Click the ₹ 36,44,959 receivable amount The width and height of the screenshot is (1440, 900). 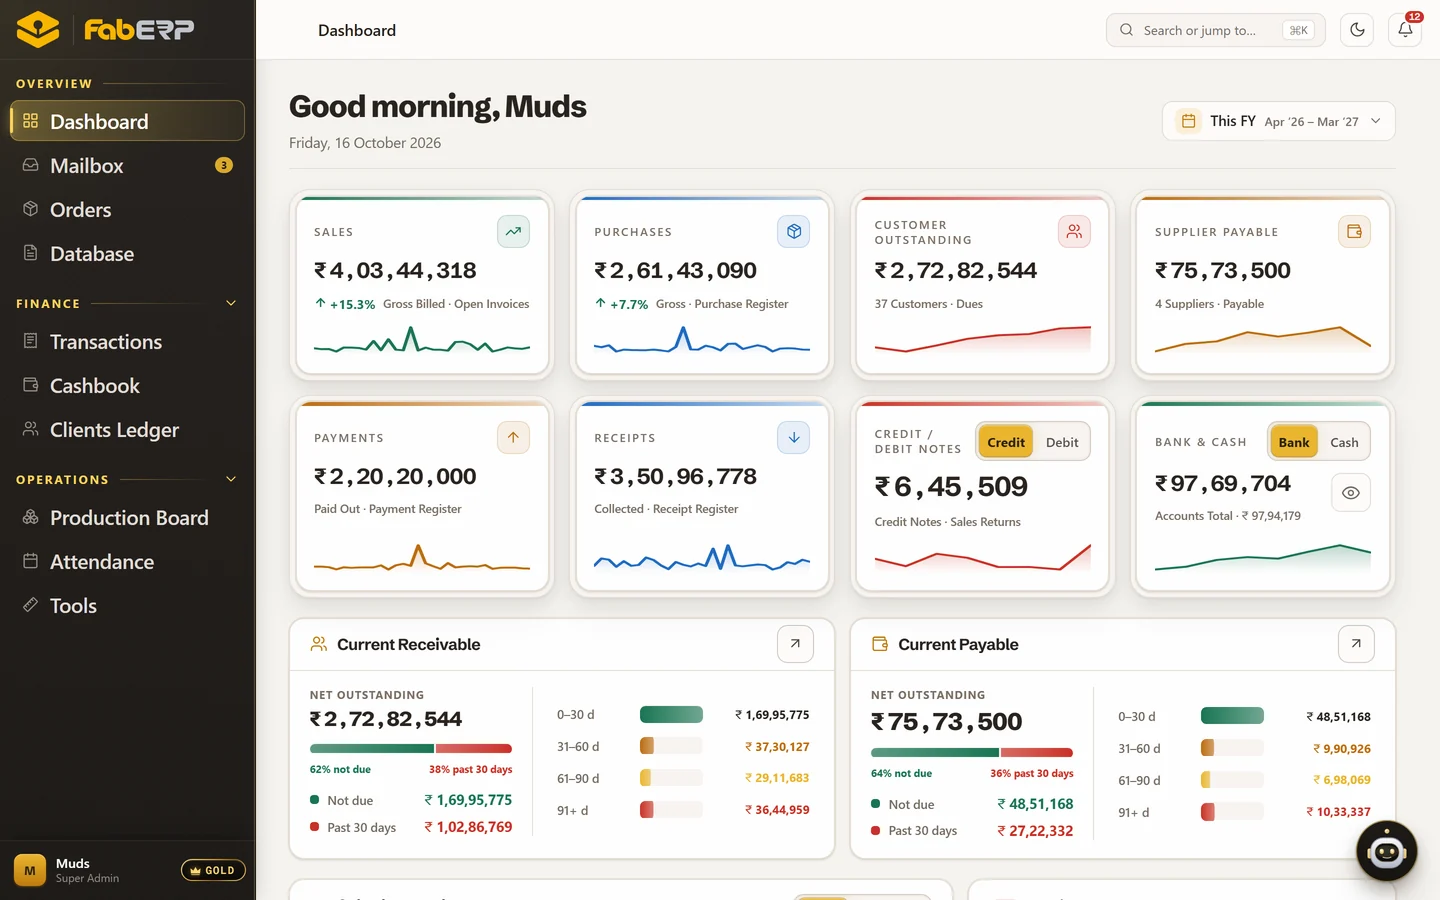coord(777,810)
